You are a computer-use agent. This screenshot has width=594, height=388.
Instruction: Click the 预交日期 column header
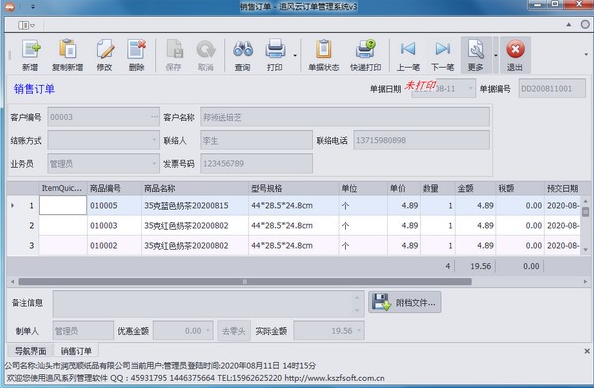pos(562,188)
